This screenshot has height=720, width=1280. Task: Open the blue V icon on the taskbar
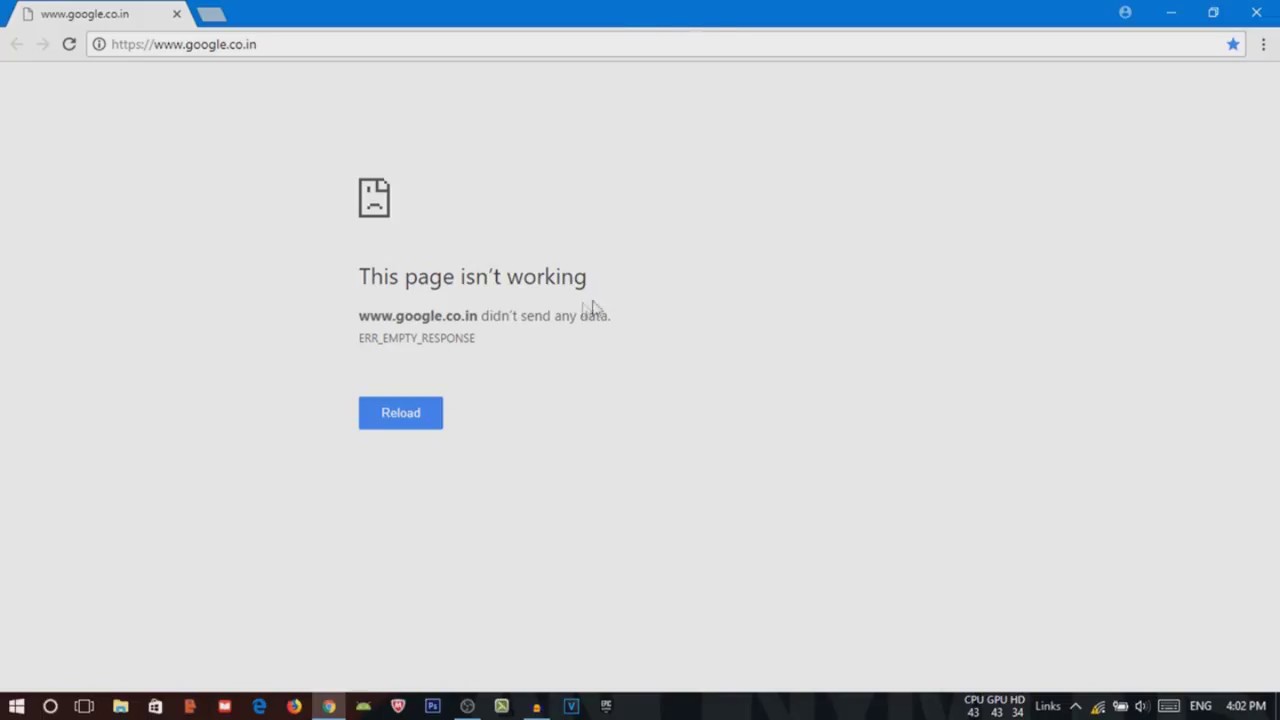(x=571, y=706)
